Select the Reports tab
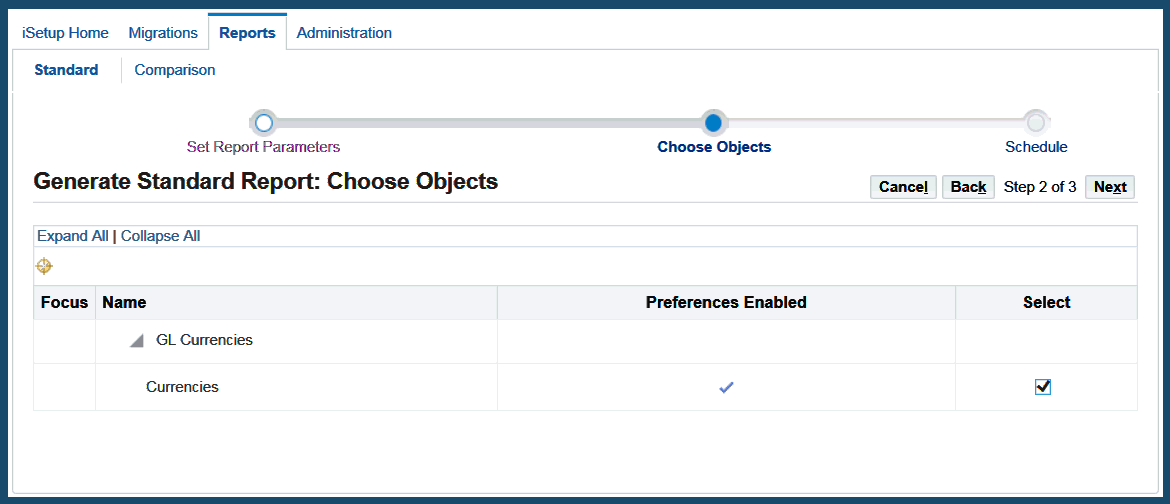This screenshot has width=1170, height=504. [x=247, y=33]
